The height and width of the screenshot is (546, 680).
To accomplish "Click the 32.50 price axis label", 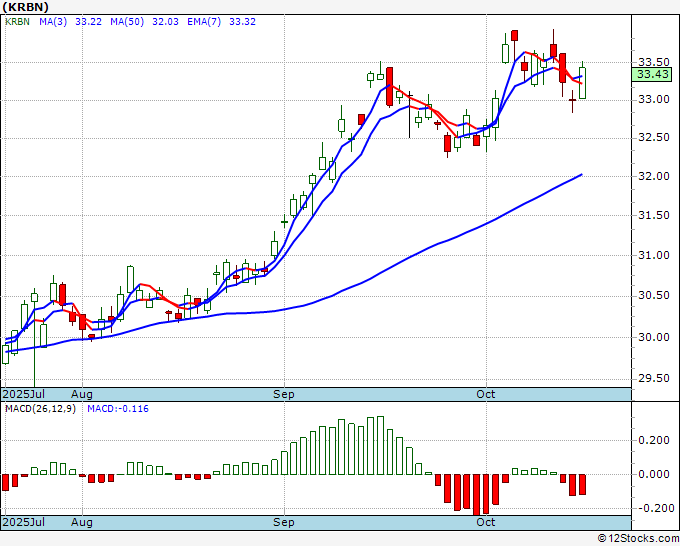I will tap(654, 137).
